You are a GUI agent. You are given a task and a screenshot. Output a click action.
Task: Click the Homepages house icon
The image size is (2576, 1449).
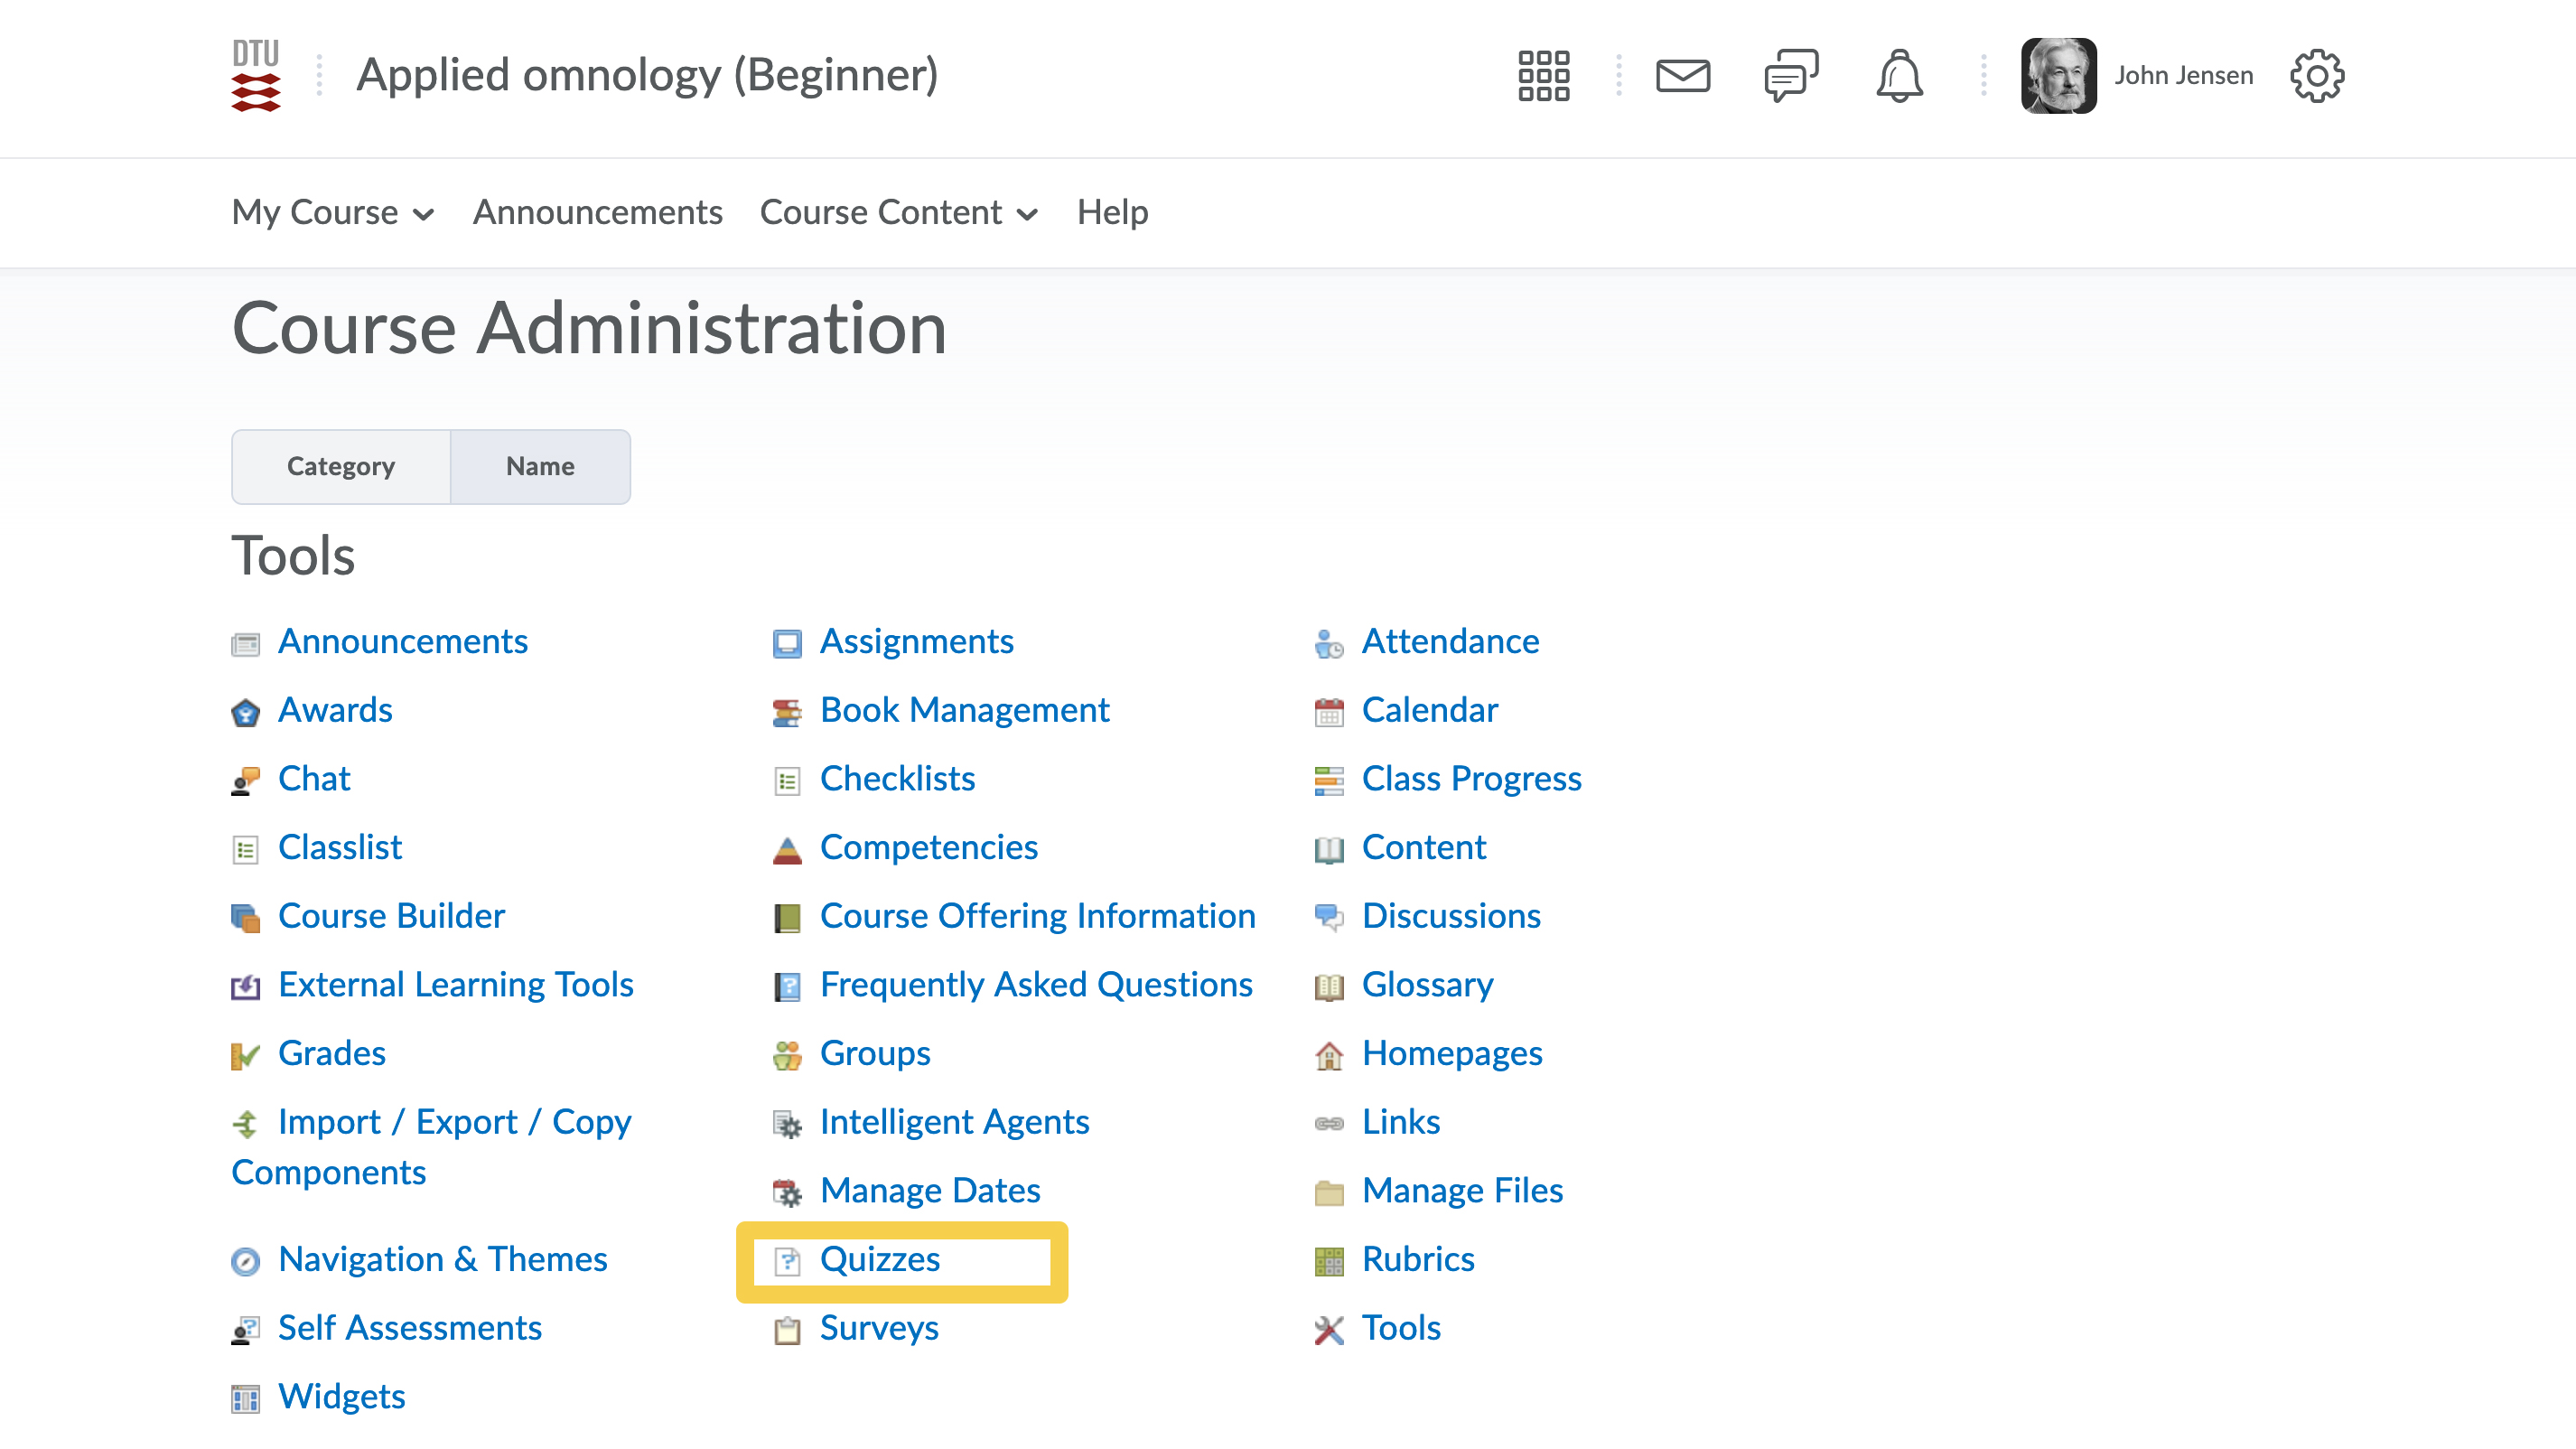1328,1055
